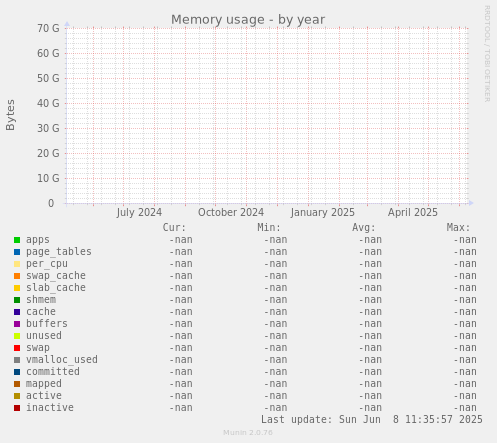Select the vmalloc_used gray swatch
The width and height of the screenshot is (497, 443).
tap(17, 360)
